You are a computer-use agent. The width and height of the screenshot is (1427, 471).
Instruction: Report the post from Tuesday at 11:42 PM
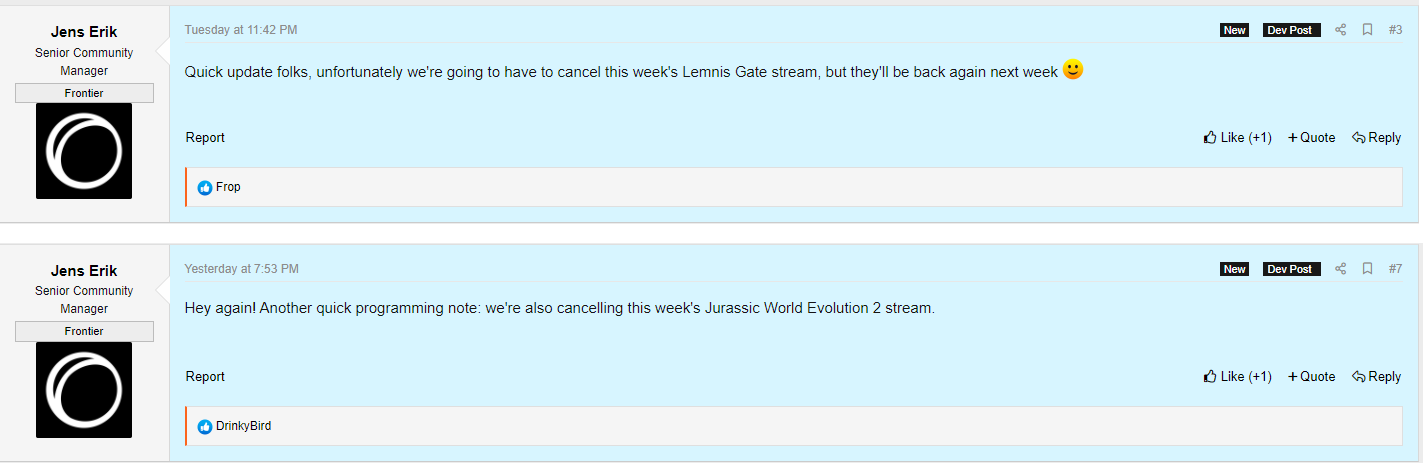pyautogui.click(x=205, y=138)
